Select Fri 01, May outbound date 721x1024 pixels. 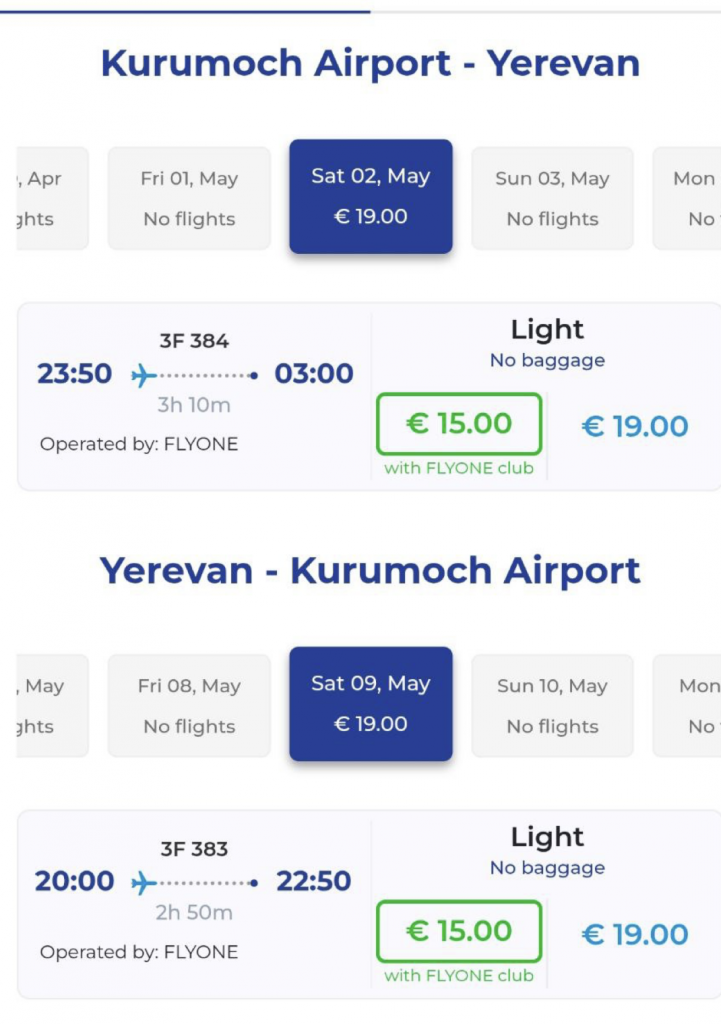189,198
